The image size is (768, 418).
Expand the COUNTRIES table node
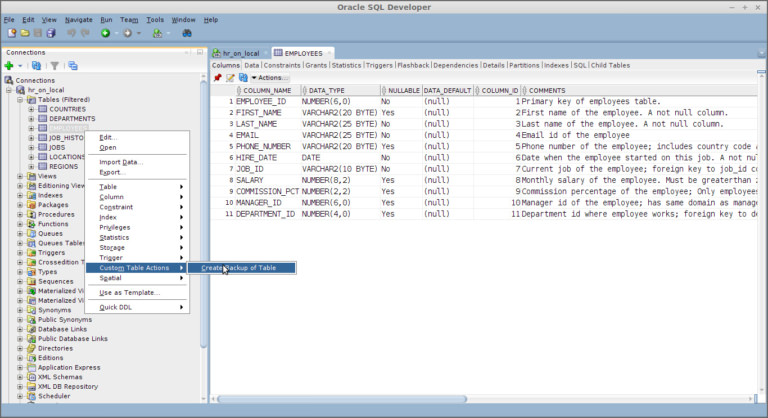(31, 109)
